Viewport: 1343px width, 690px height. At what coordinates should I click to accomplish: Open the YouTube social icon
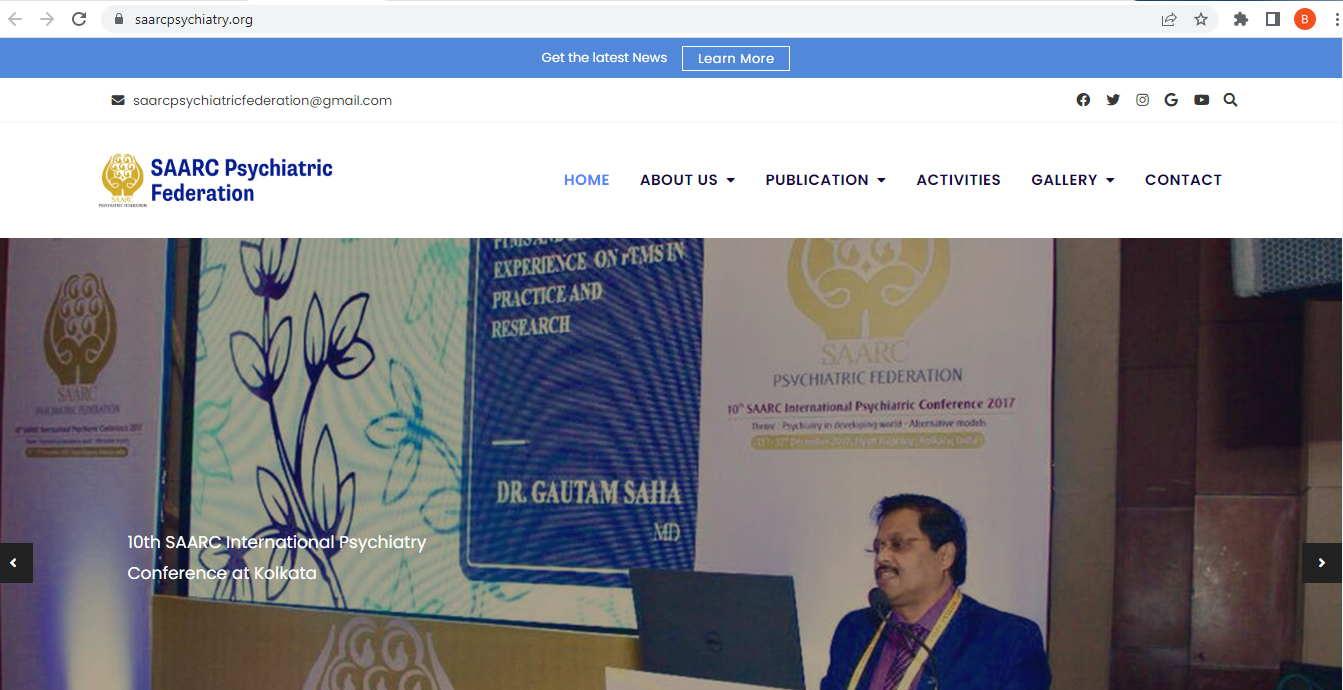[x=1201, y=100]
